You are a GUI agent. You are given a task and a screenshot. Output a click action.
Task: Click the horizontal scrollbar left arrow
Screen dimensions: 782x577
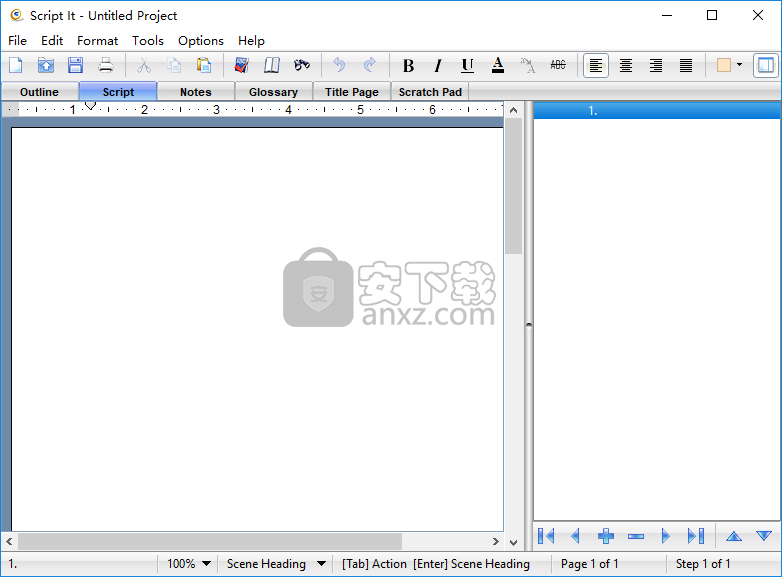9,541
